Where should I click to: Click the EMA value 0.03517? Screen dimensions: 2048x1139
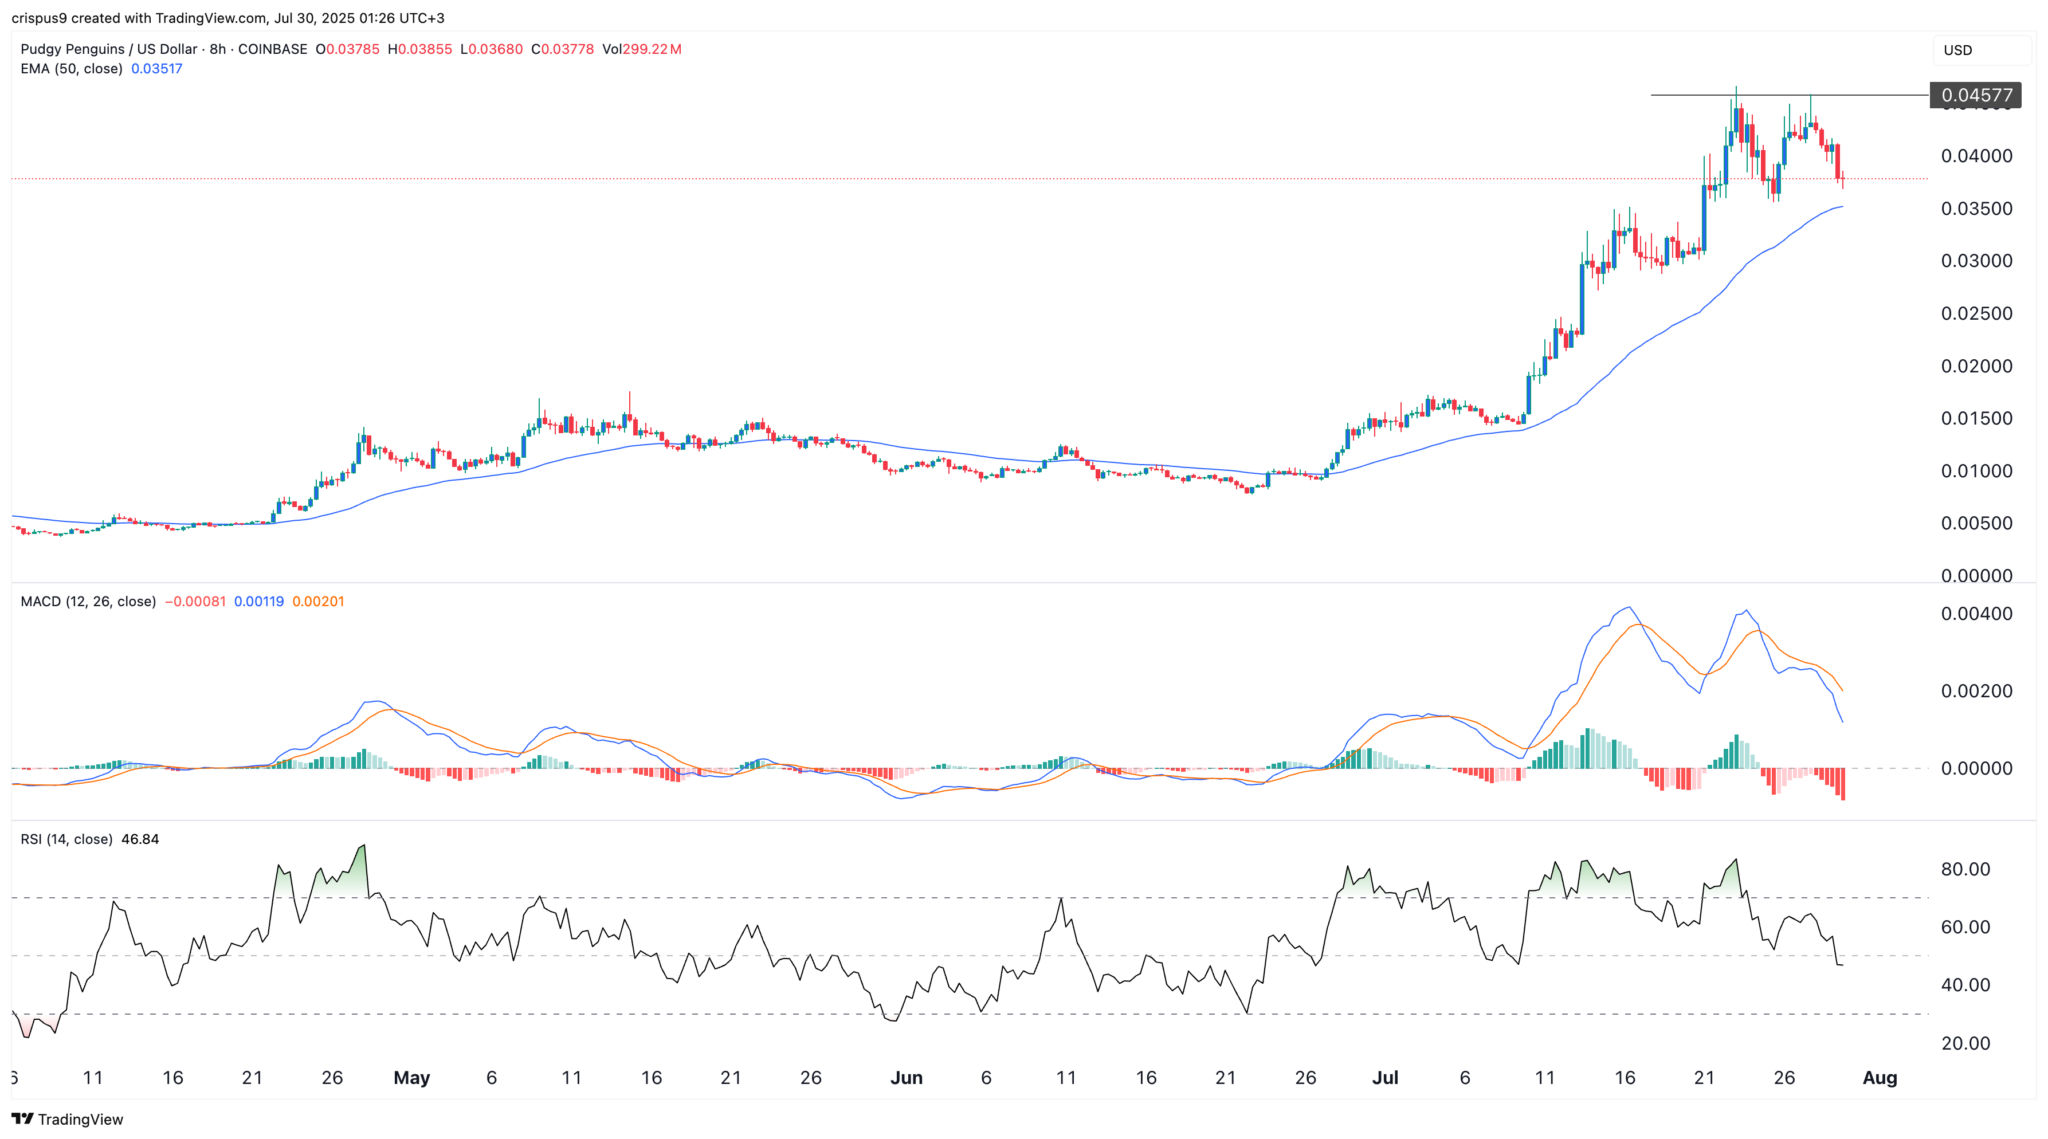157,69
